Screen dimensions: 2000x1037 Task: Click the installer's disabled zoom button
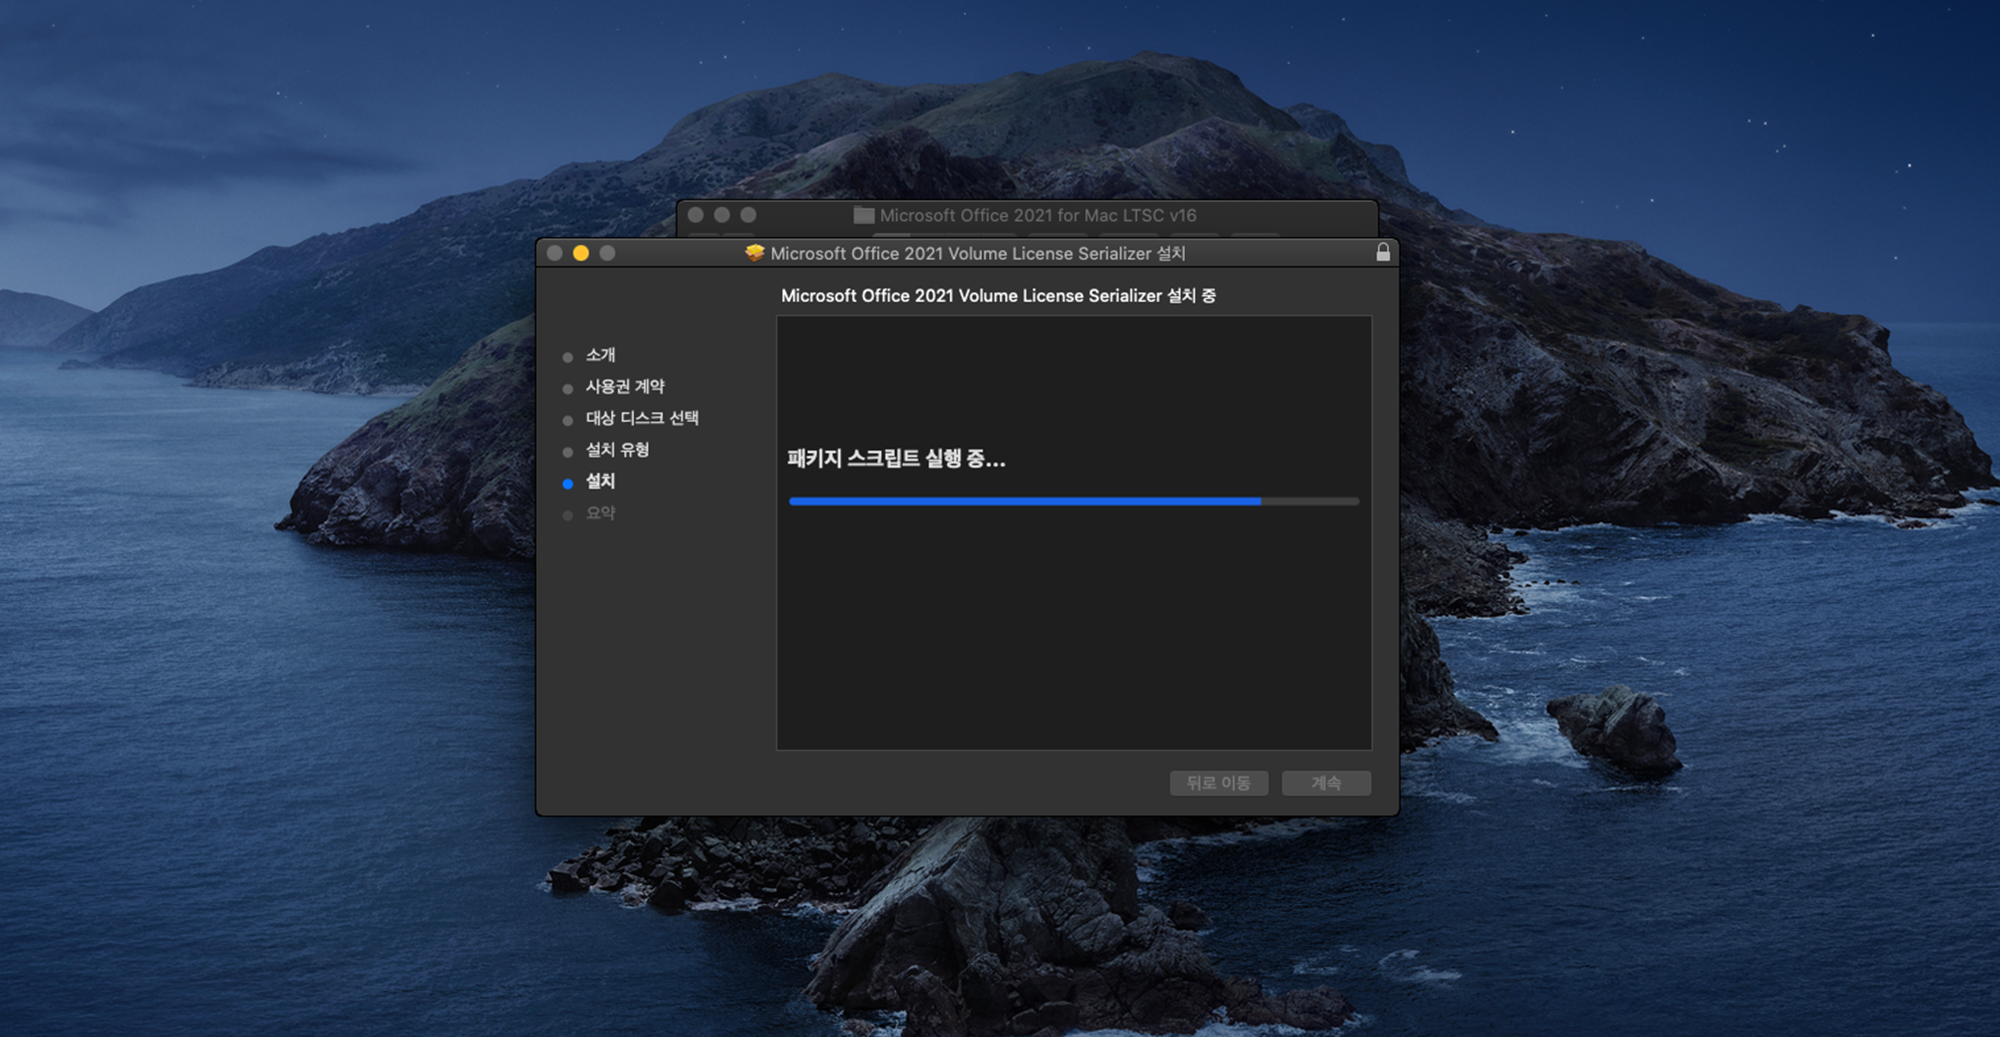607,253
